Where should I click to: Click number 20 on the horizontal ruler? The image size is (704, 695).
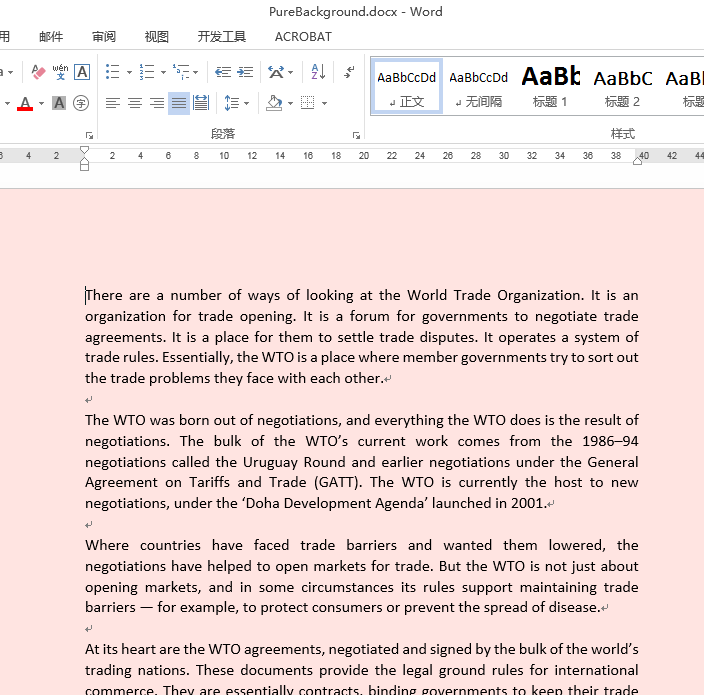click(364, 156)
